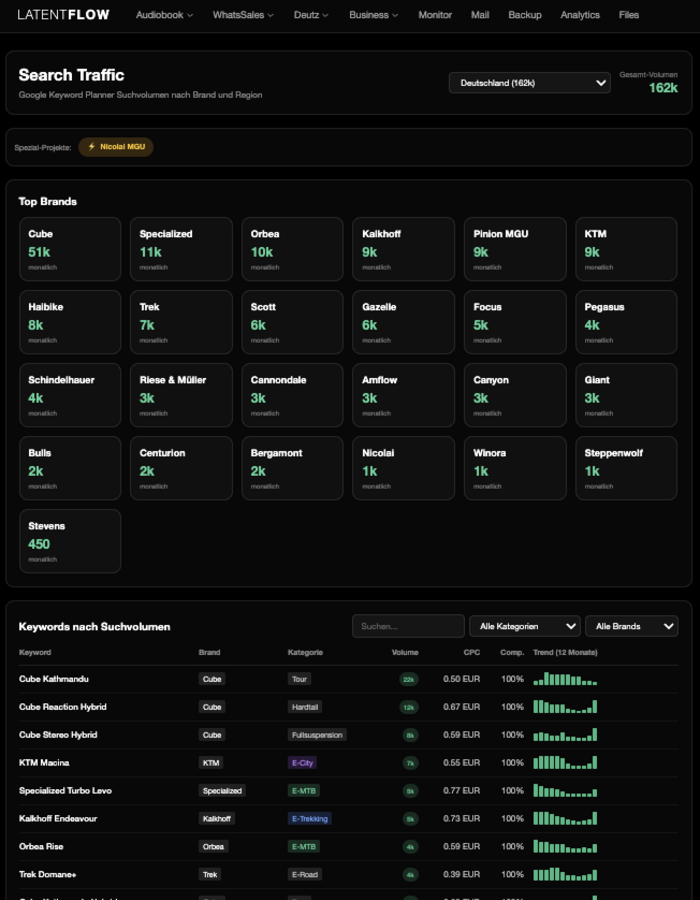Open the Files section
The image size is (700, 900).
click(629, 15)
